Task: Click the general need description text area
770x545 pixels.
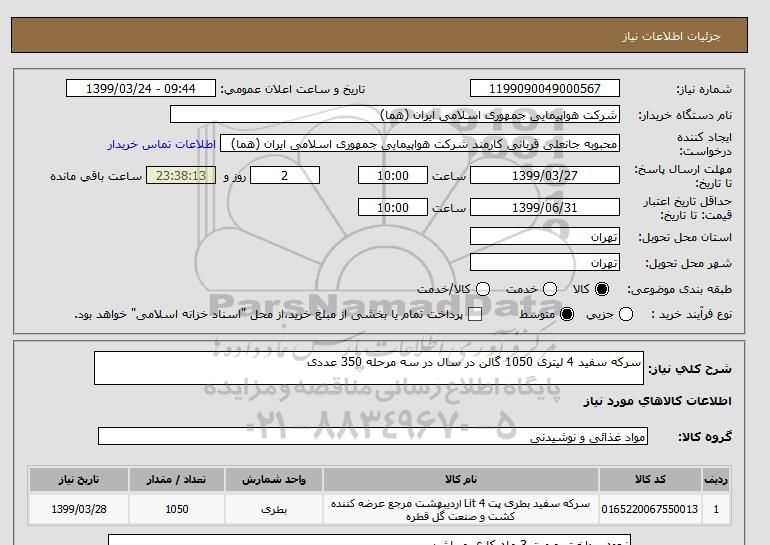Action: pos(369,368)
